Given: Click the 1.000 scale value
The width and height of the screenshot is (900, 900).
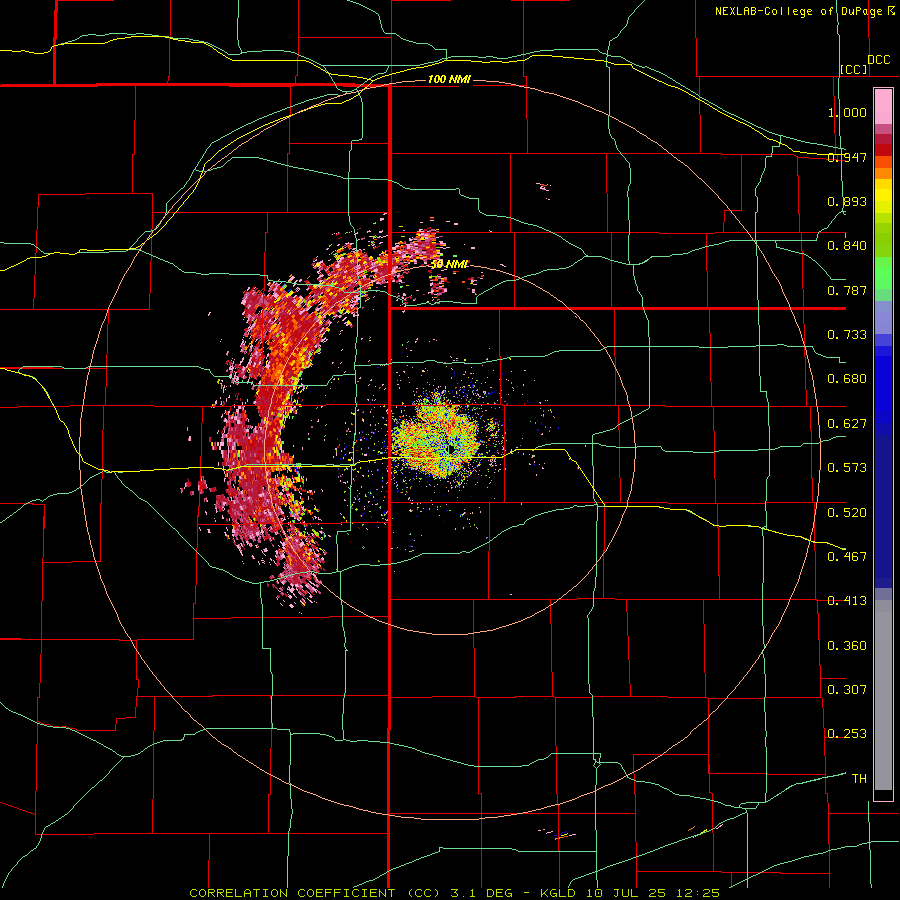Looking at the screenshot, I should coord(847,112).
